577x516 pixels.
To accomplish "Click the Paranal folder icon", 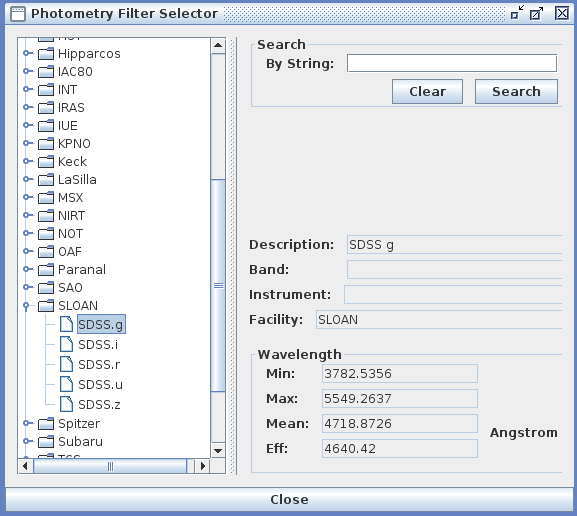I will [x=46, y=270].
